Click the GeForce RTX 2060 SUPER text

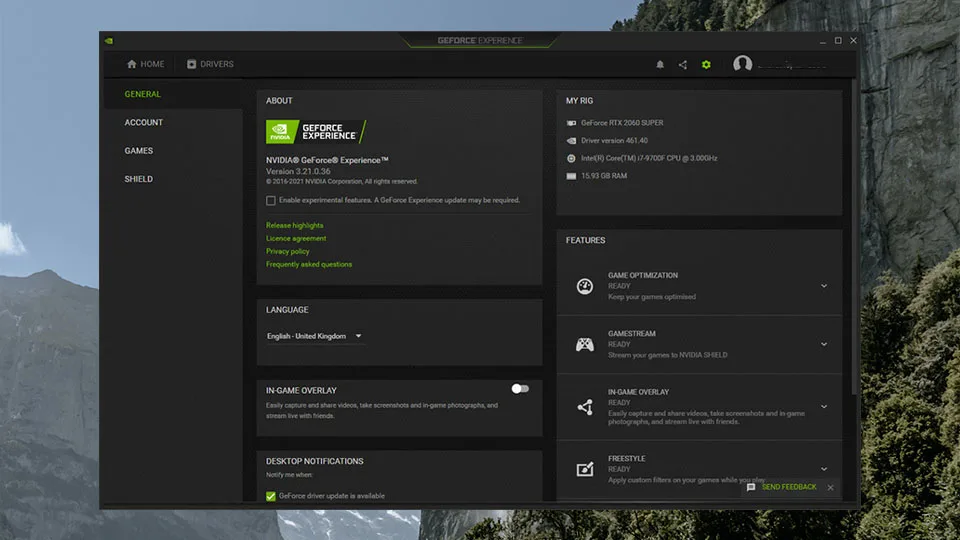click(622, 123)
